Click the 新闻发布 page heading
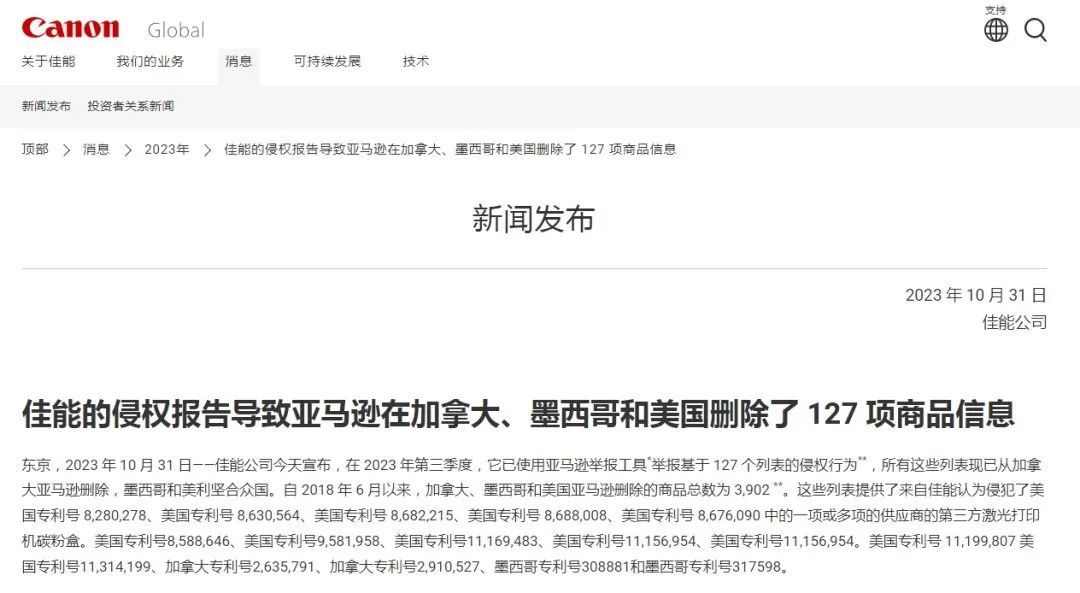Screen dimensions: 1080x593 click(x=533, y=220)
